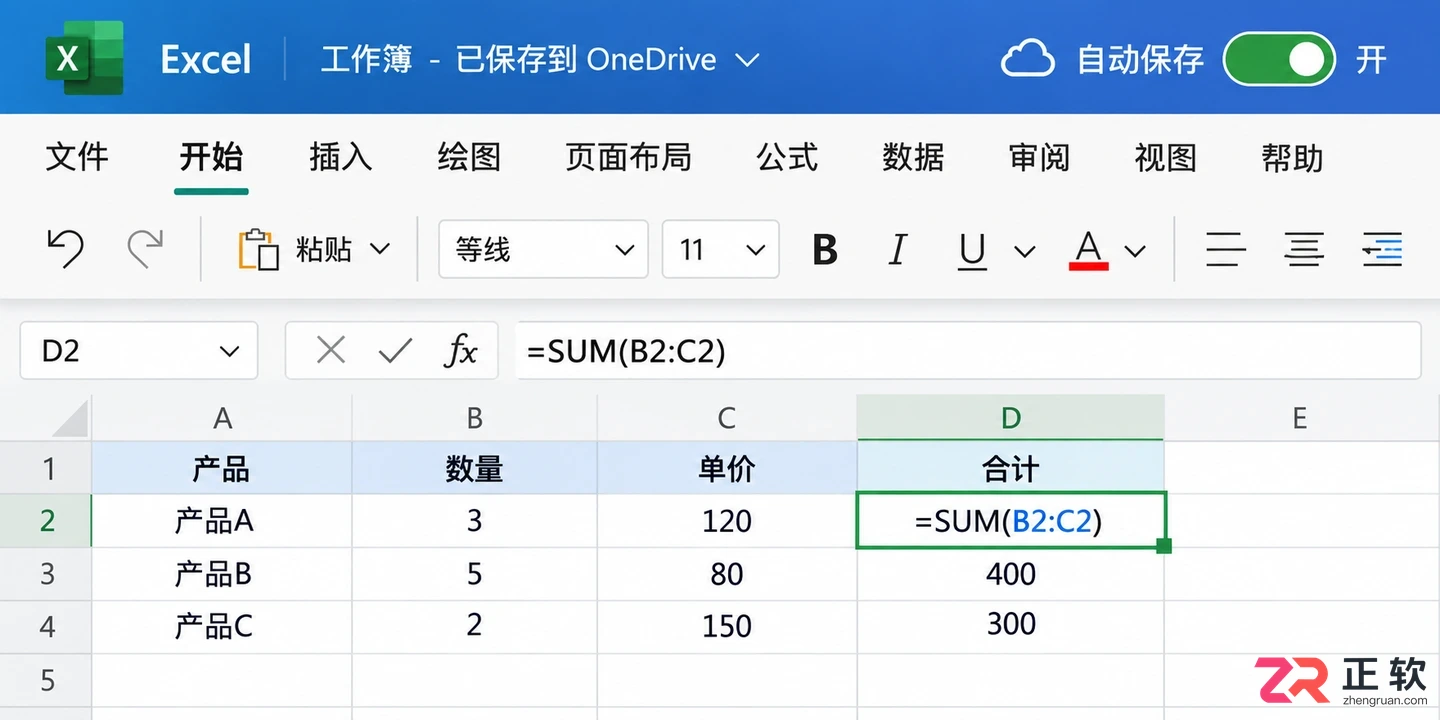Click the cloud save status icon
Screen dimensions: 1440x720
point(1027,59)
